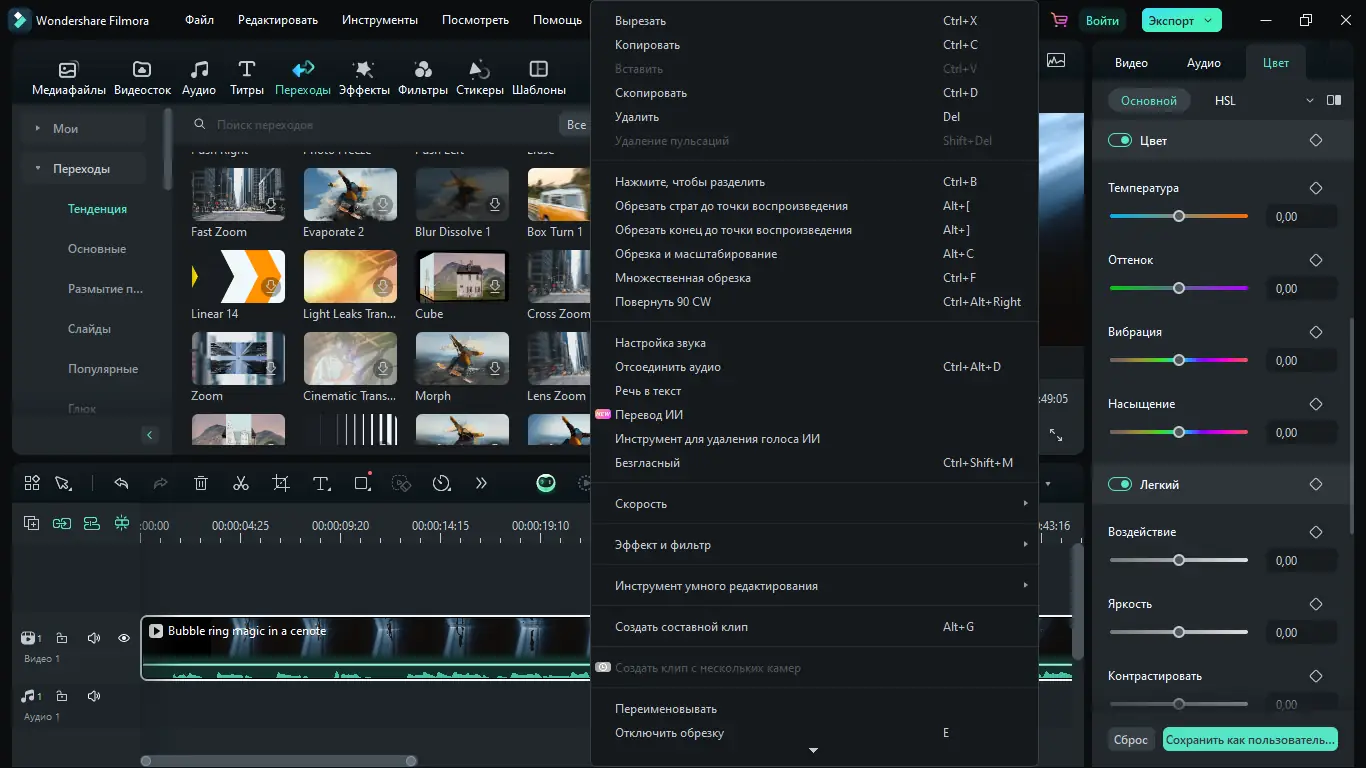Expand the Скорость submenu
Screen dimensions: 1366x768
click(x=815, y=504)
